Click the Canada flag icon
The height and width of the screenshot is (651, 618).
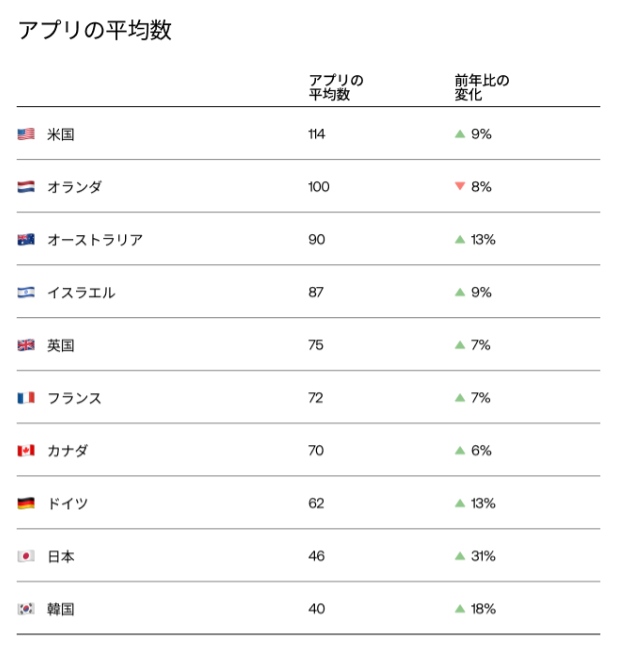[x=26, y=451]
